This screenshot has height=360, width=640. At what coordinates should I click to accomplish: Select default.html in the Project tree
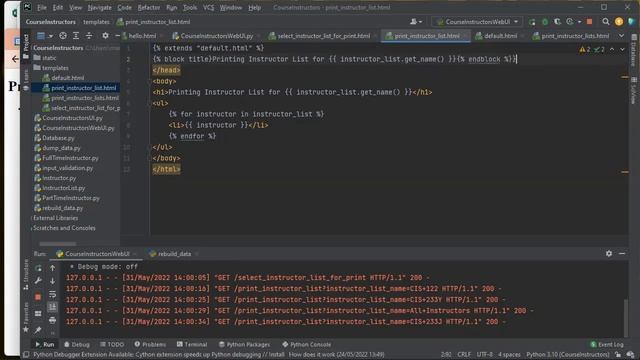68,78
